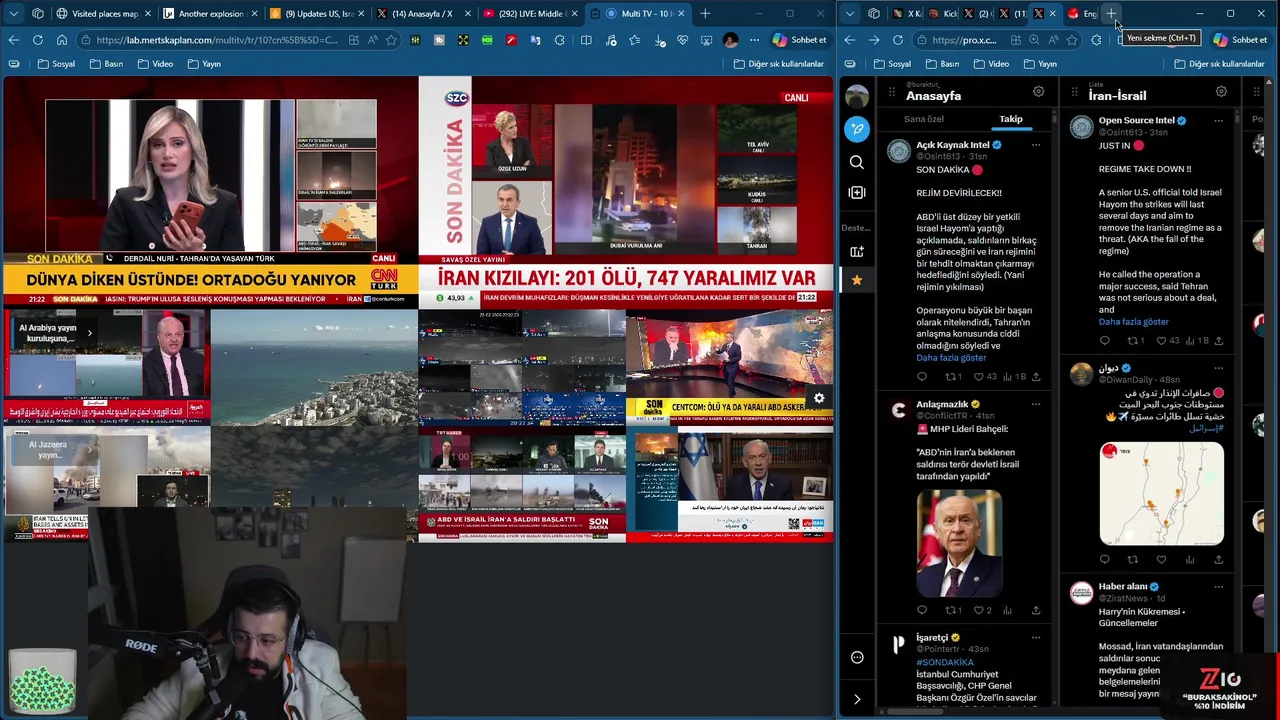This screenshot has height=720, width=1280.
Task: Open new tab in right browser
Action: point(1111,14)
